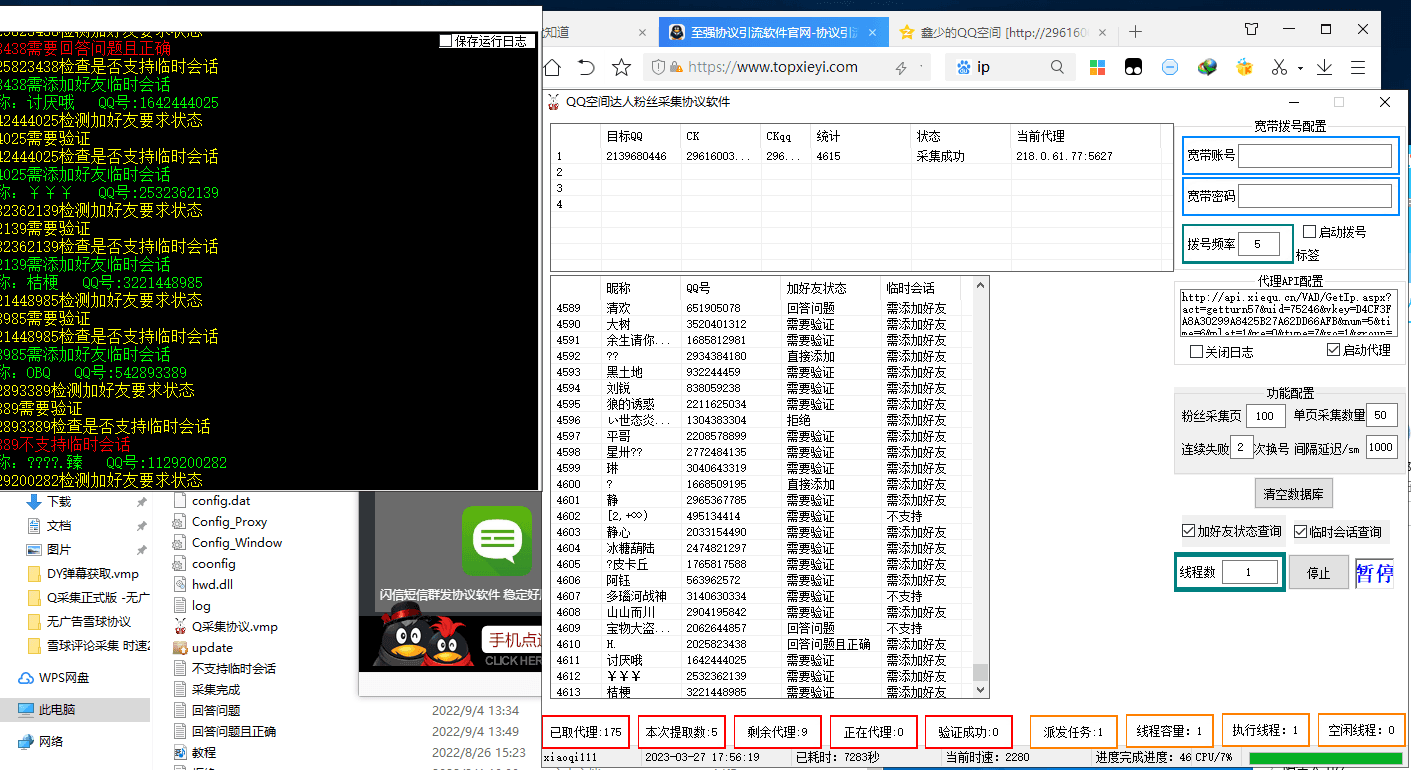The height and width of the screenshot is (770, 1411).
Task: Click the yellow gift box extension icon
Action: pos(1244,68)
